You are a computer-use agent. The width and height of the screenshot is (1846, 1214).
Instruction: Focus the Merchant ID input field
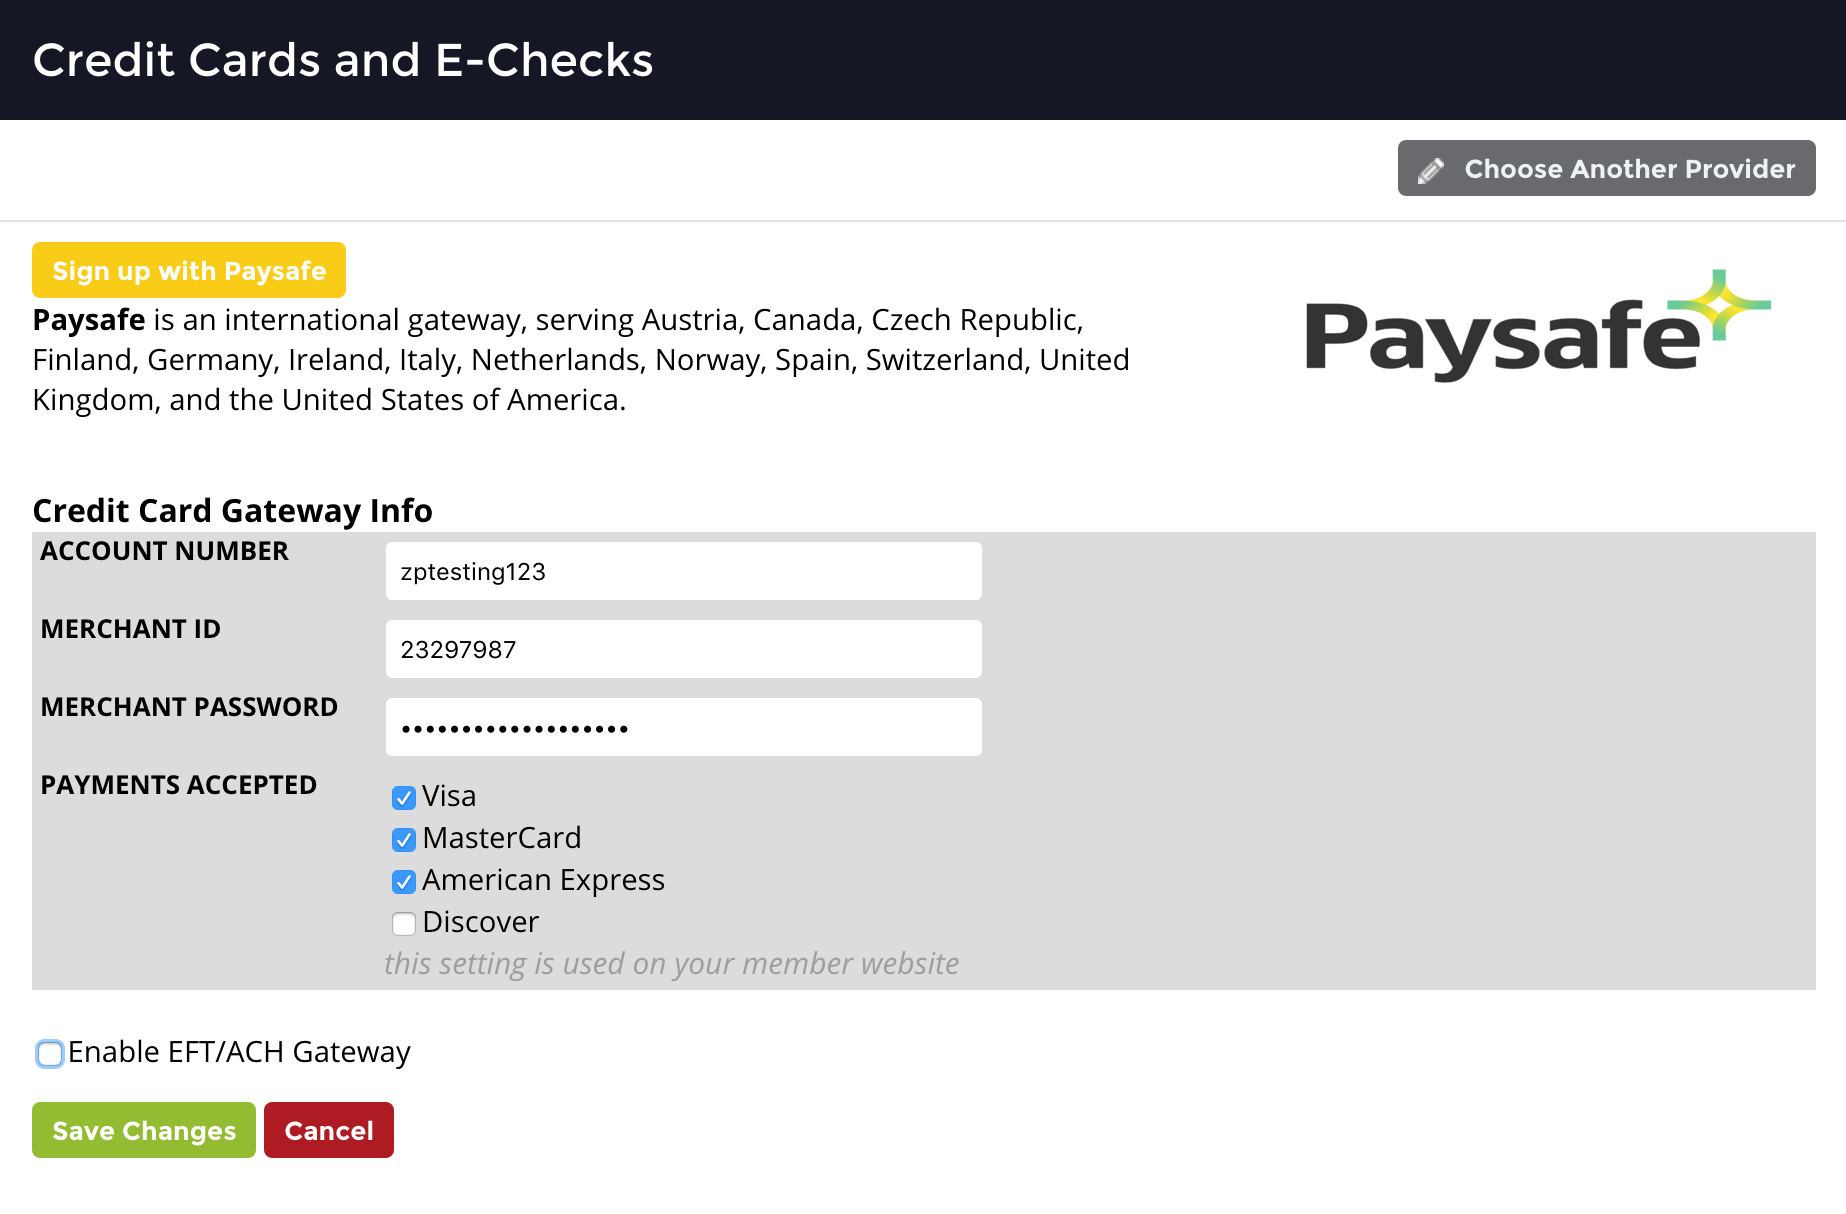[684, 649]
